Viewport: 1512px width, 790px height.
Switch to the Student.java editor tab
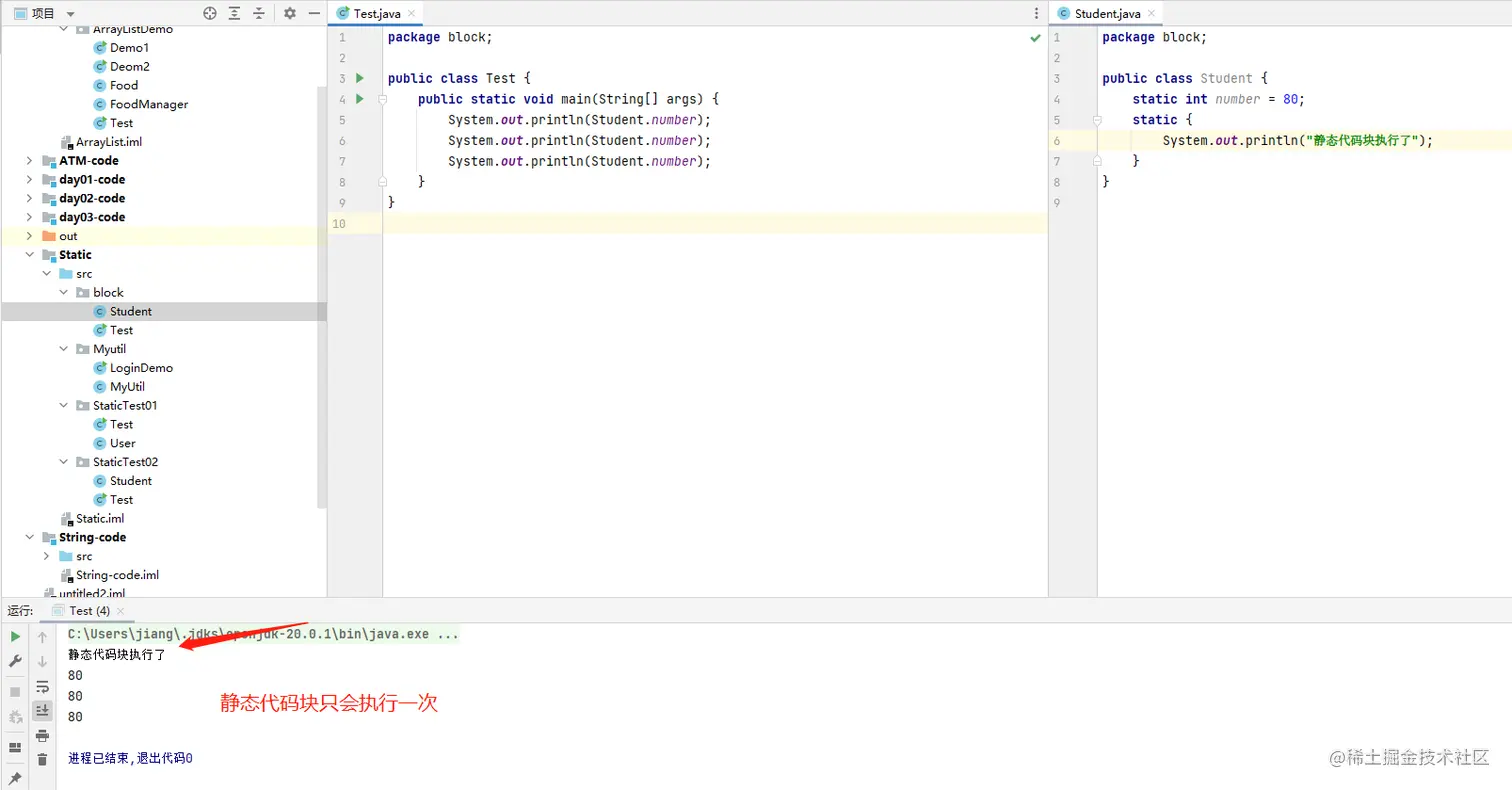1107,13
